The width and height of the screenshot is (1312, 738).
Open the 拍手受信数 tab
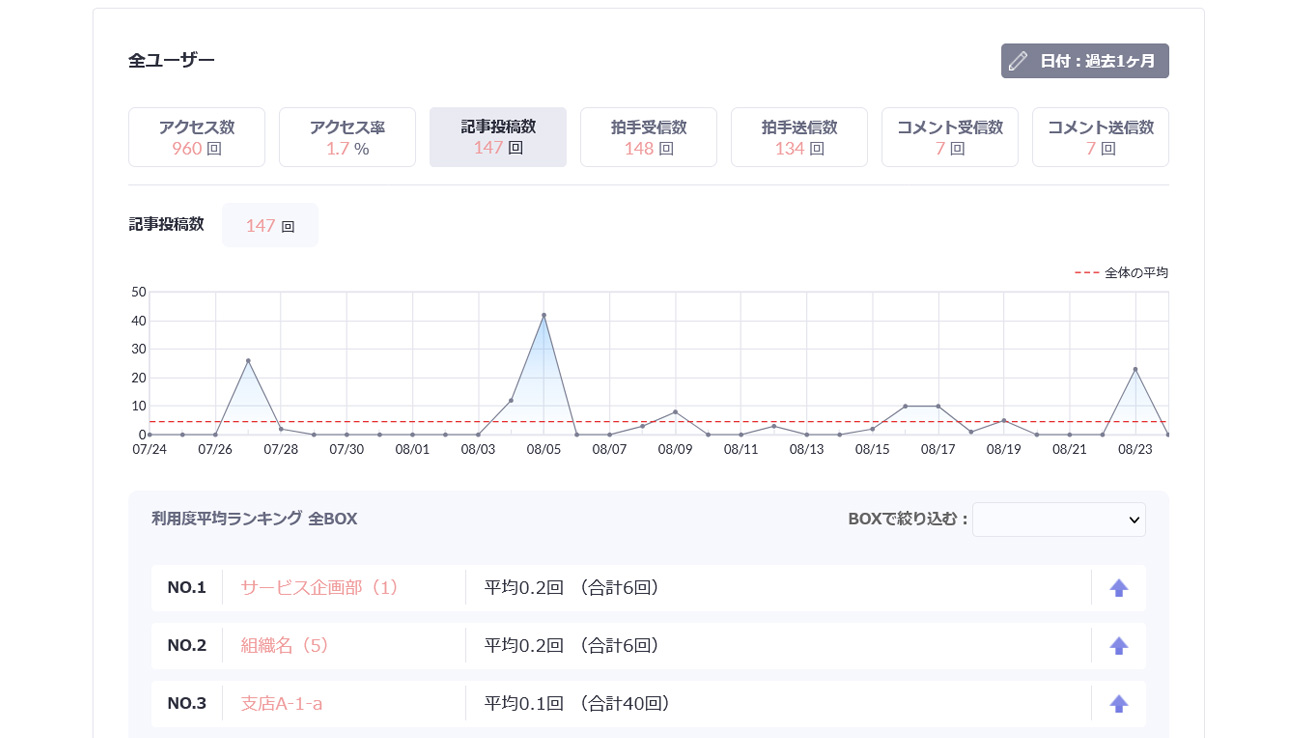coord(648,137)
